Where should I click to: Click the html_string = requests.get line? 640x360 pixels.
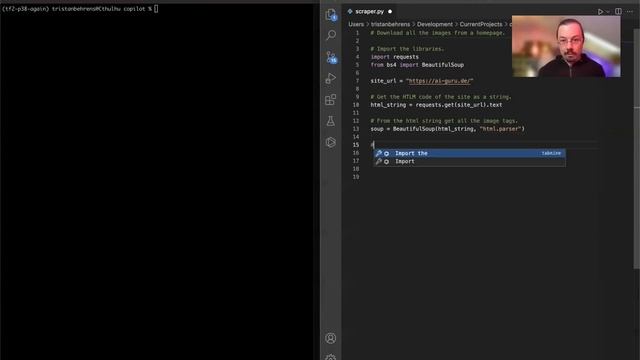(436, 105)
